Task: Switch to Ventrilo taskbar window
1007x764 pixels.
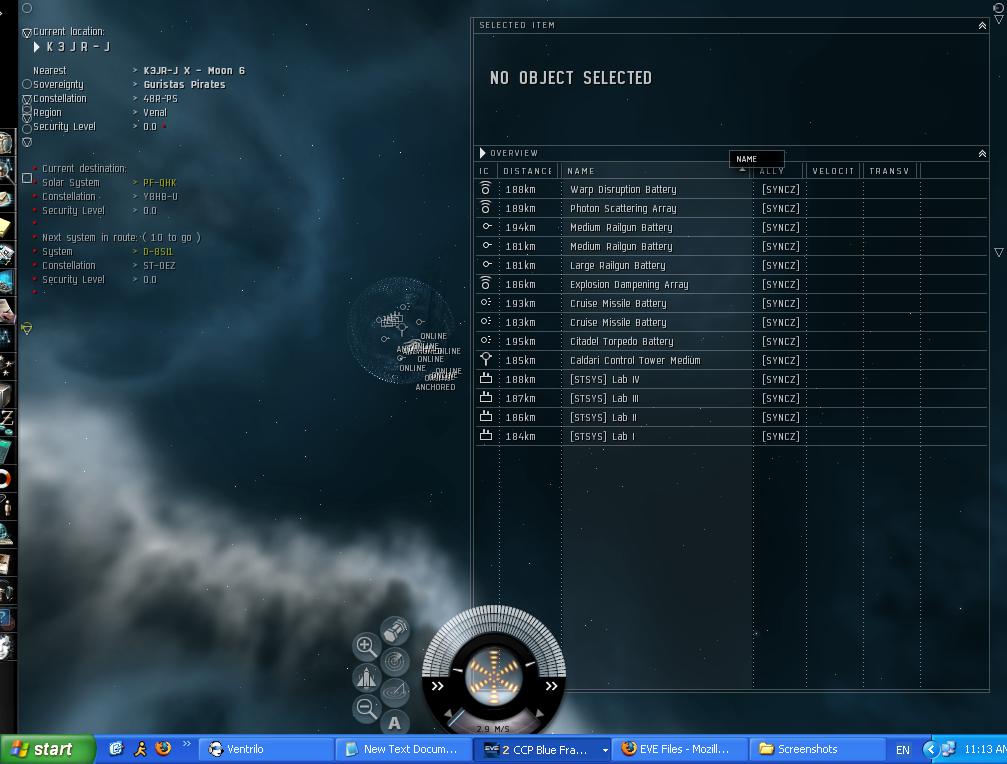Action: (266, 749)
